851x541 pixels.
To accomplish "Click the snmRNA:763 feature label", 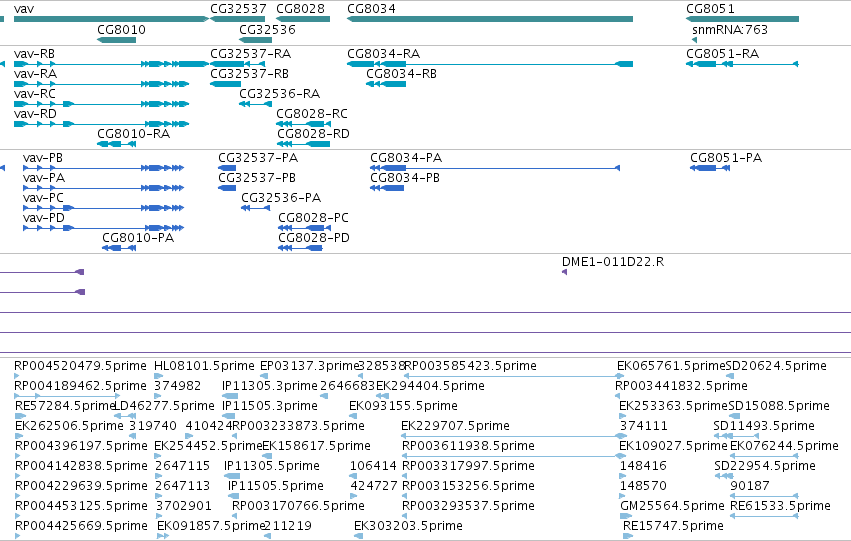I will [730, 29].
